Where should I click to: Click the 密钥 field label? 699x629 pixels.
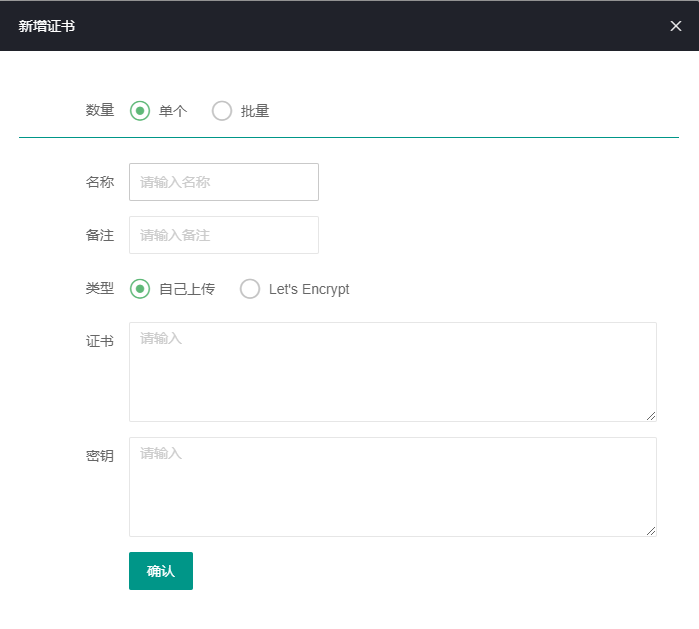coord(100,456)
